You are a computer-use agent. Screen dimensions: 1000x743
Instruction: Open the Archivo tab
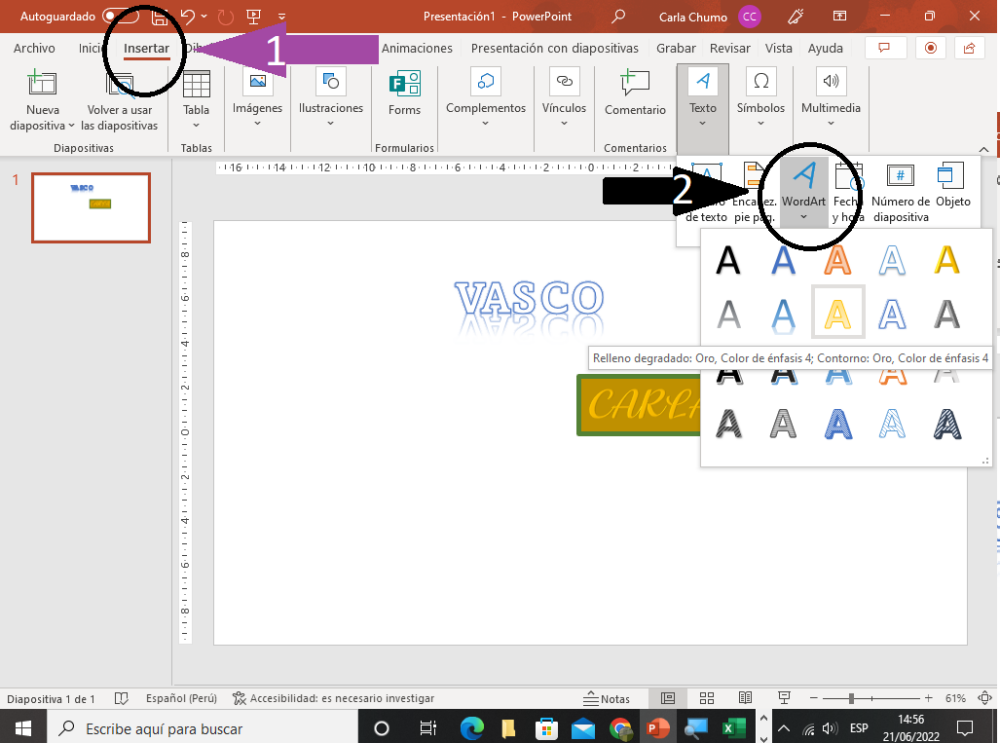click(x=34, y=48)
